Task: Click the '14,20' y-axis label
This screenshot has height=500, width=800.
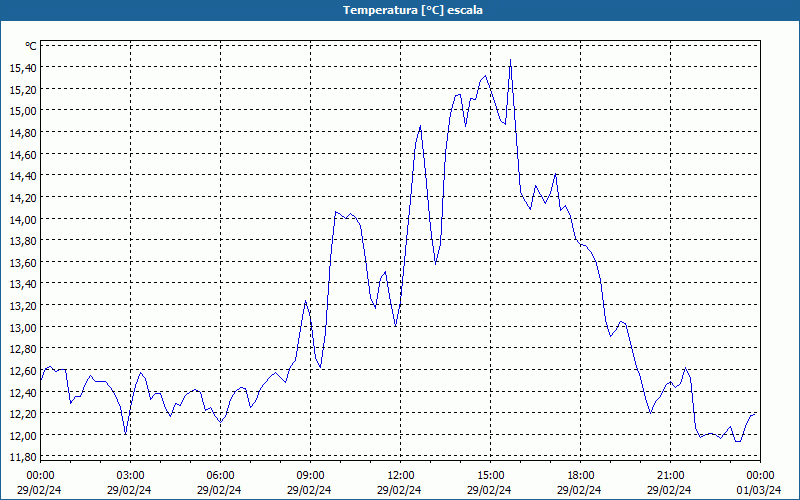Action: pyautogui.click(x=23, y=197)
